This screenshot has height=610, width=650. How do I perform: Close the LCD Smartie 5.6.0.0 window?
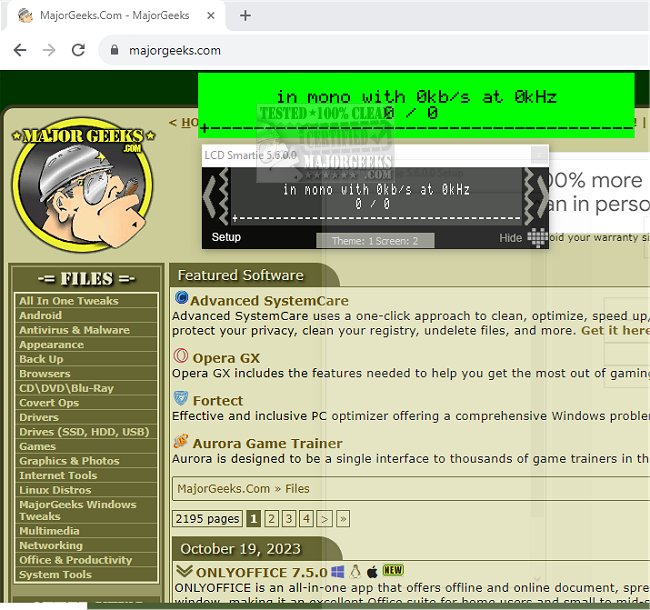pos(539,155)
